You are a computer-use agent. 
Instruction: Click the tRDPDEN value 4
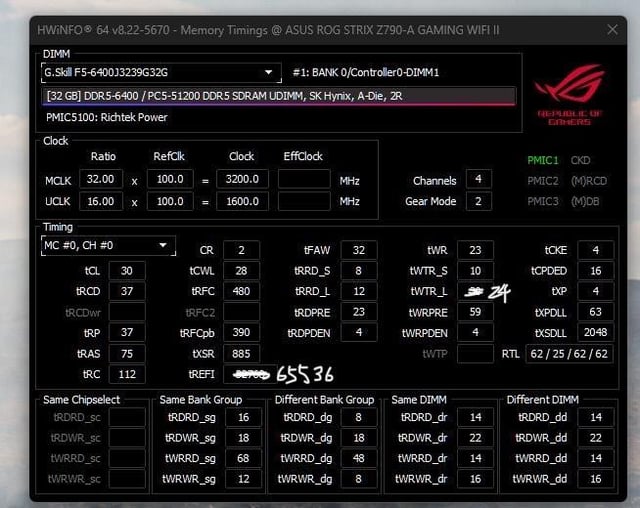(x=359, y=333)
